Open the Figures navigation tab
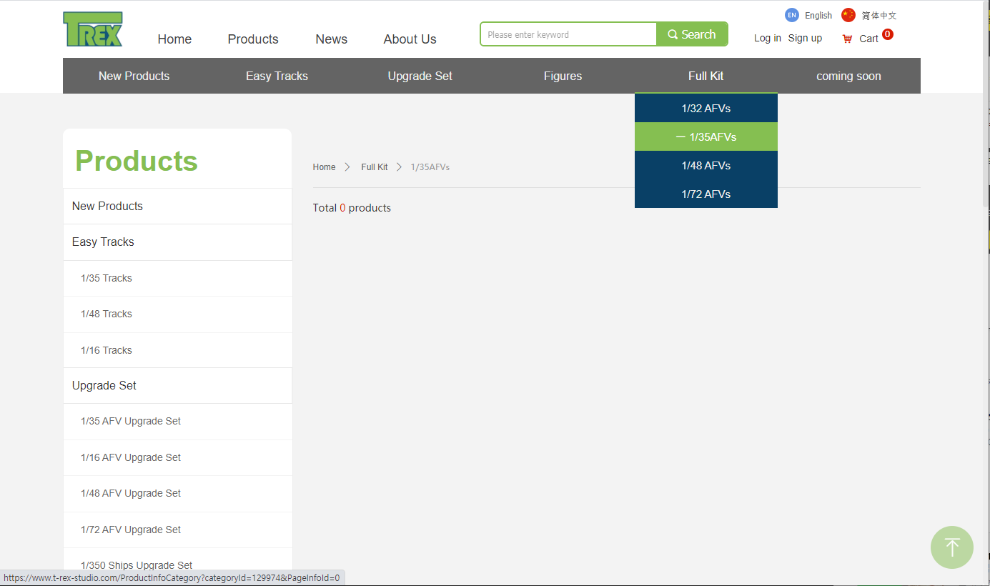This screenshot has height=586, width=990. pyautogui.click(x=562, y=76)
